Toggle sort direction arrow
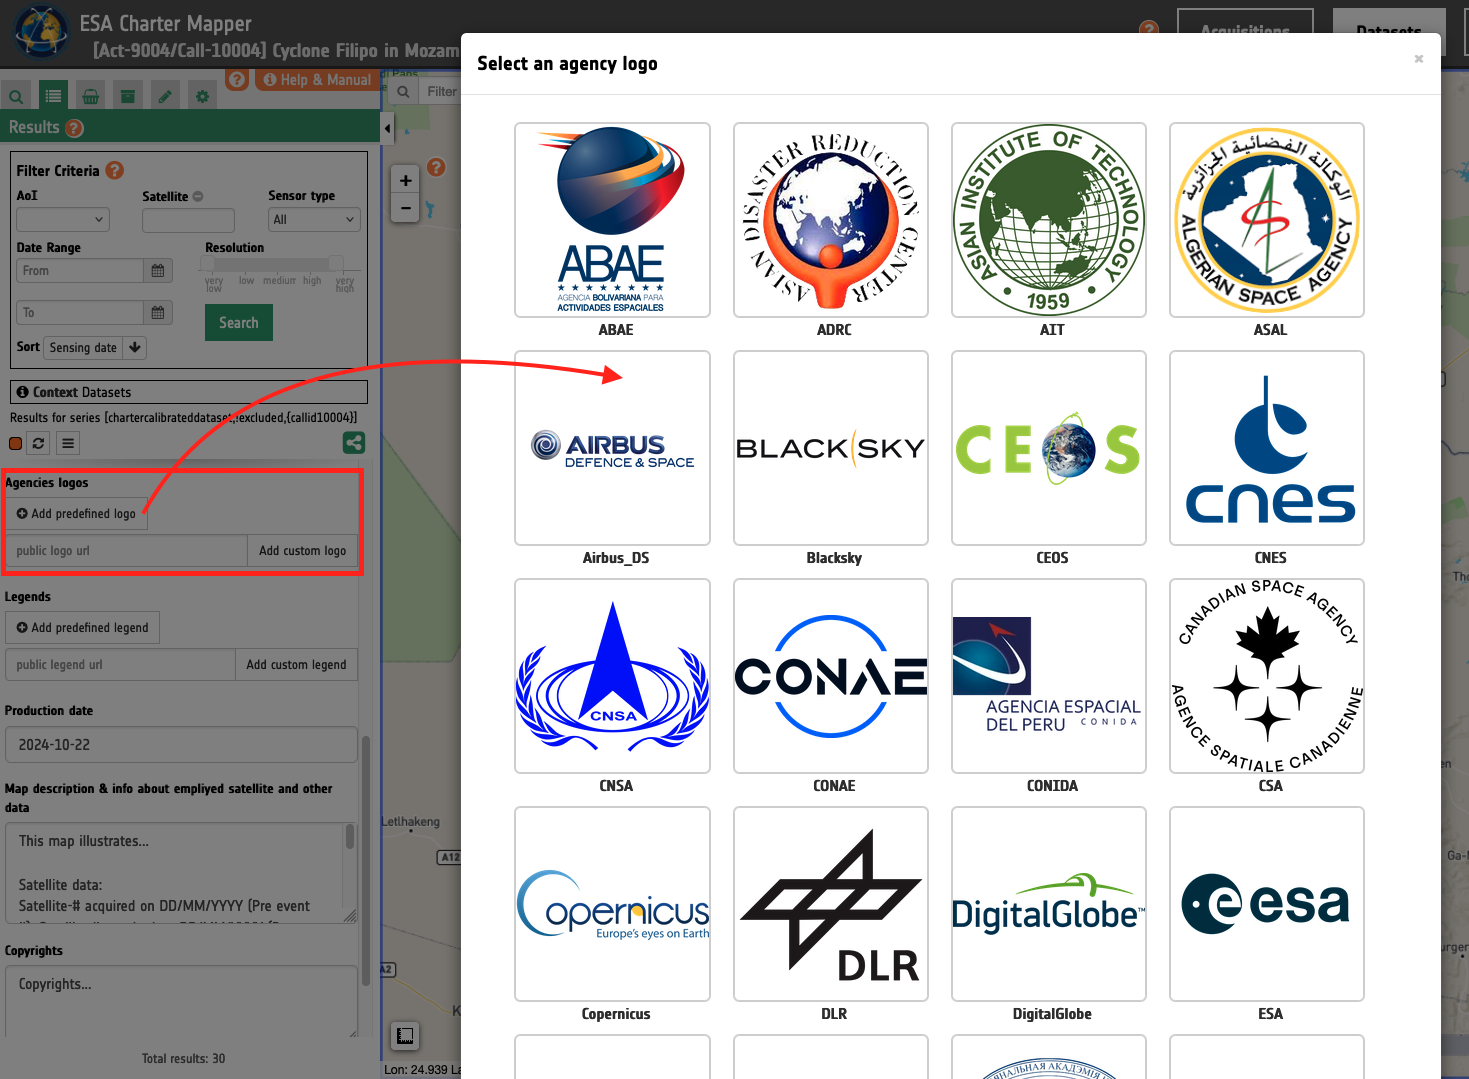1469x1079 pixels. click(x=135, y=348)
